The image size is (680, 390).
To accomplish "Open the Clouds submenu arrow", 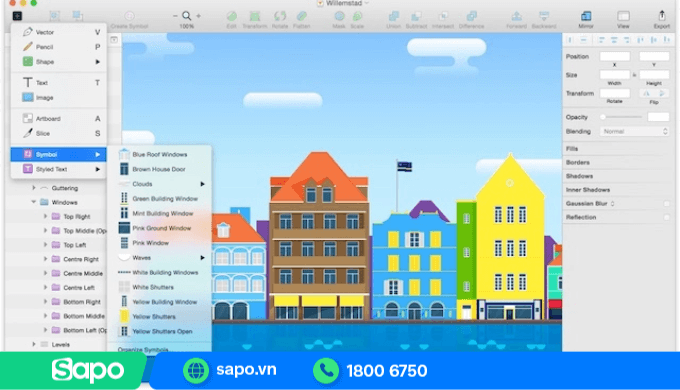I will 203,184.
